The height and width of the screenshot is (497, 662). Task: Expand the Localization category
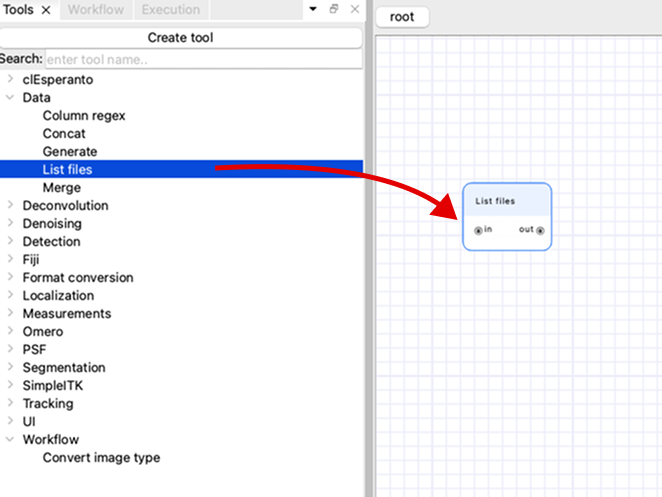click(10, 295)
